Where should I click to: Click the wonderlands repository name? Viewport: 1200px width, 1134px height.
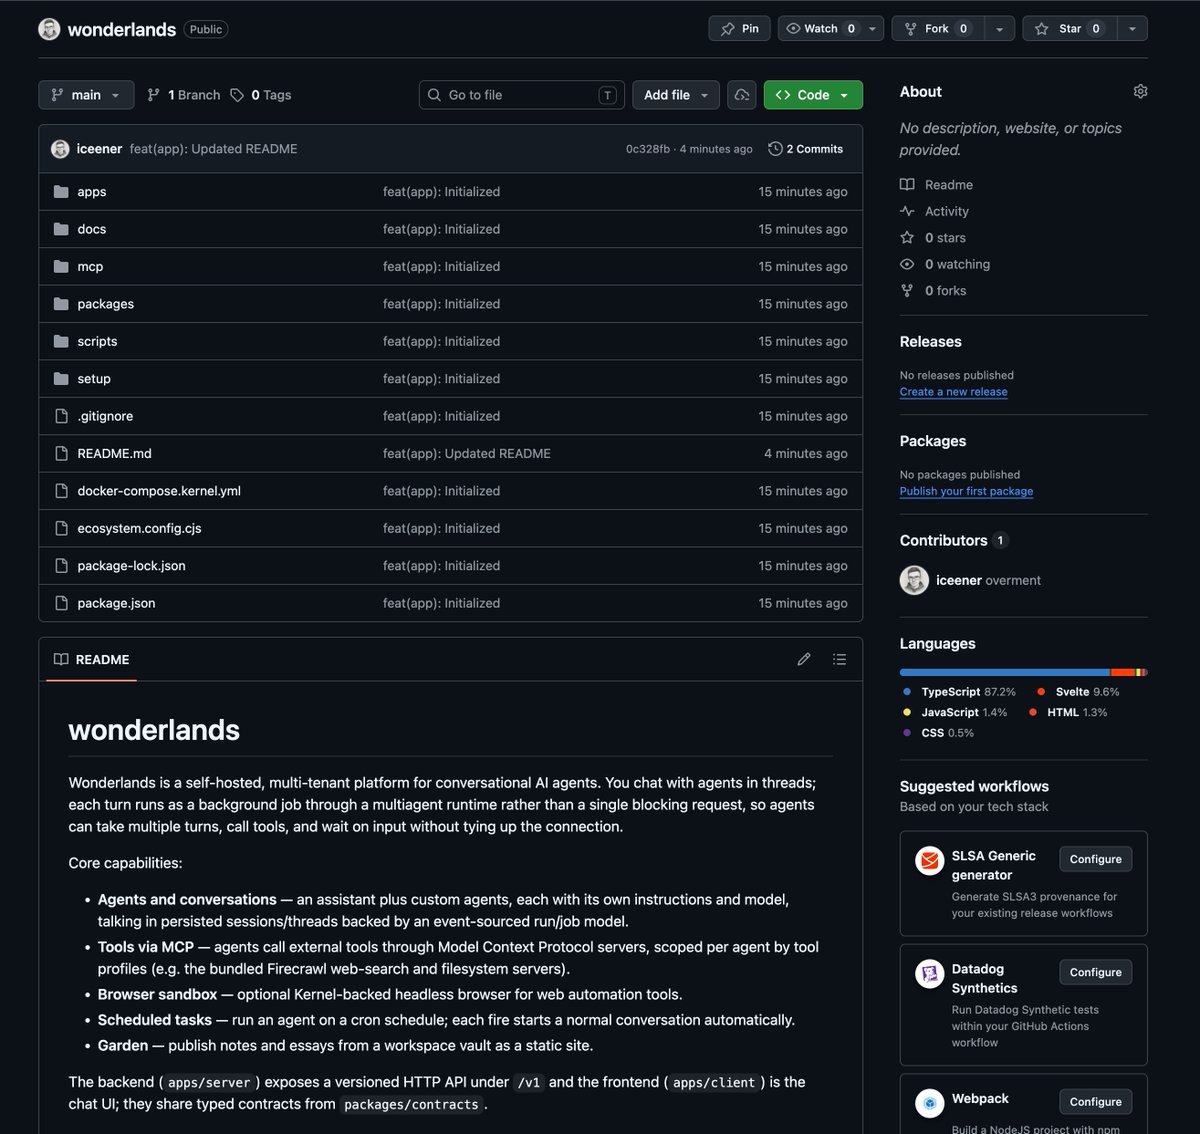pyautogui.click(x=122, y=29)
